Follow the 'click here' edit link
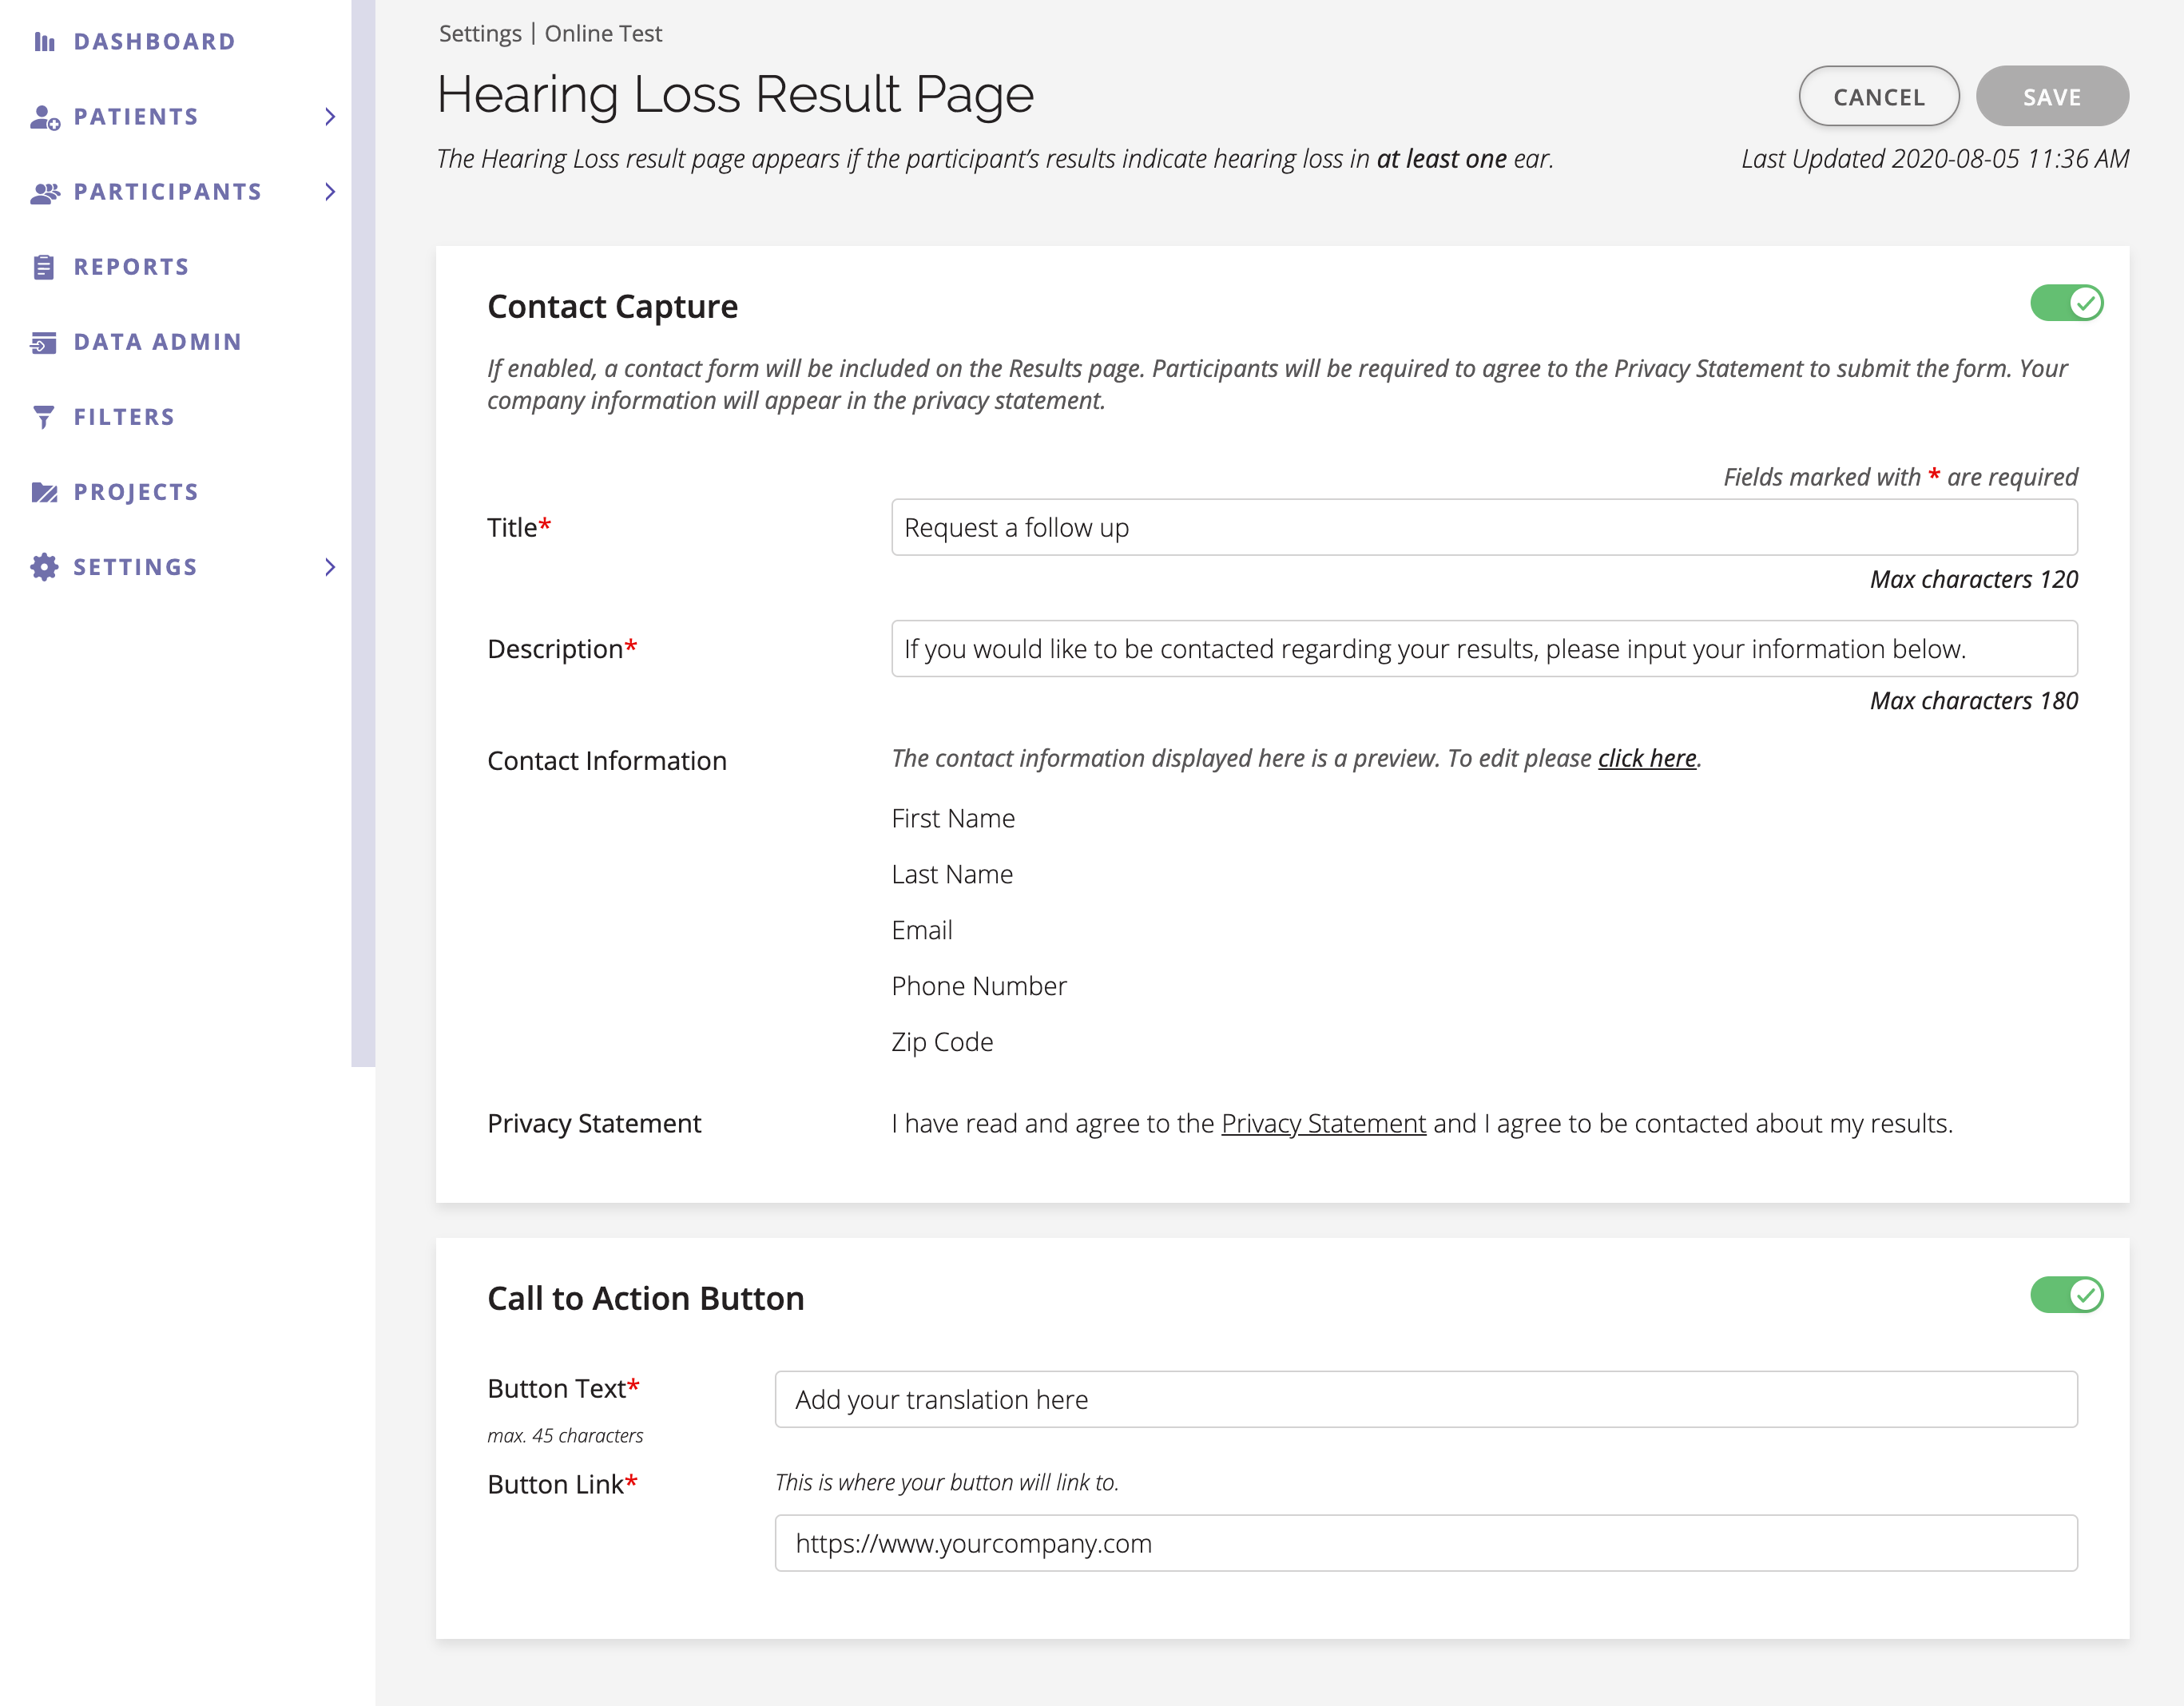This screenshot has width=2184, height=1706. click(1647, 758)
